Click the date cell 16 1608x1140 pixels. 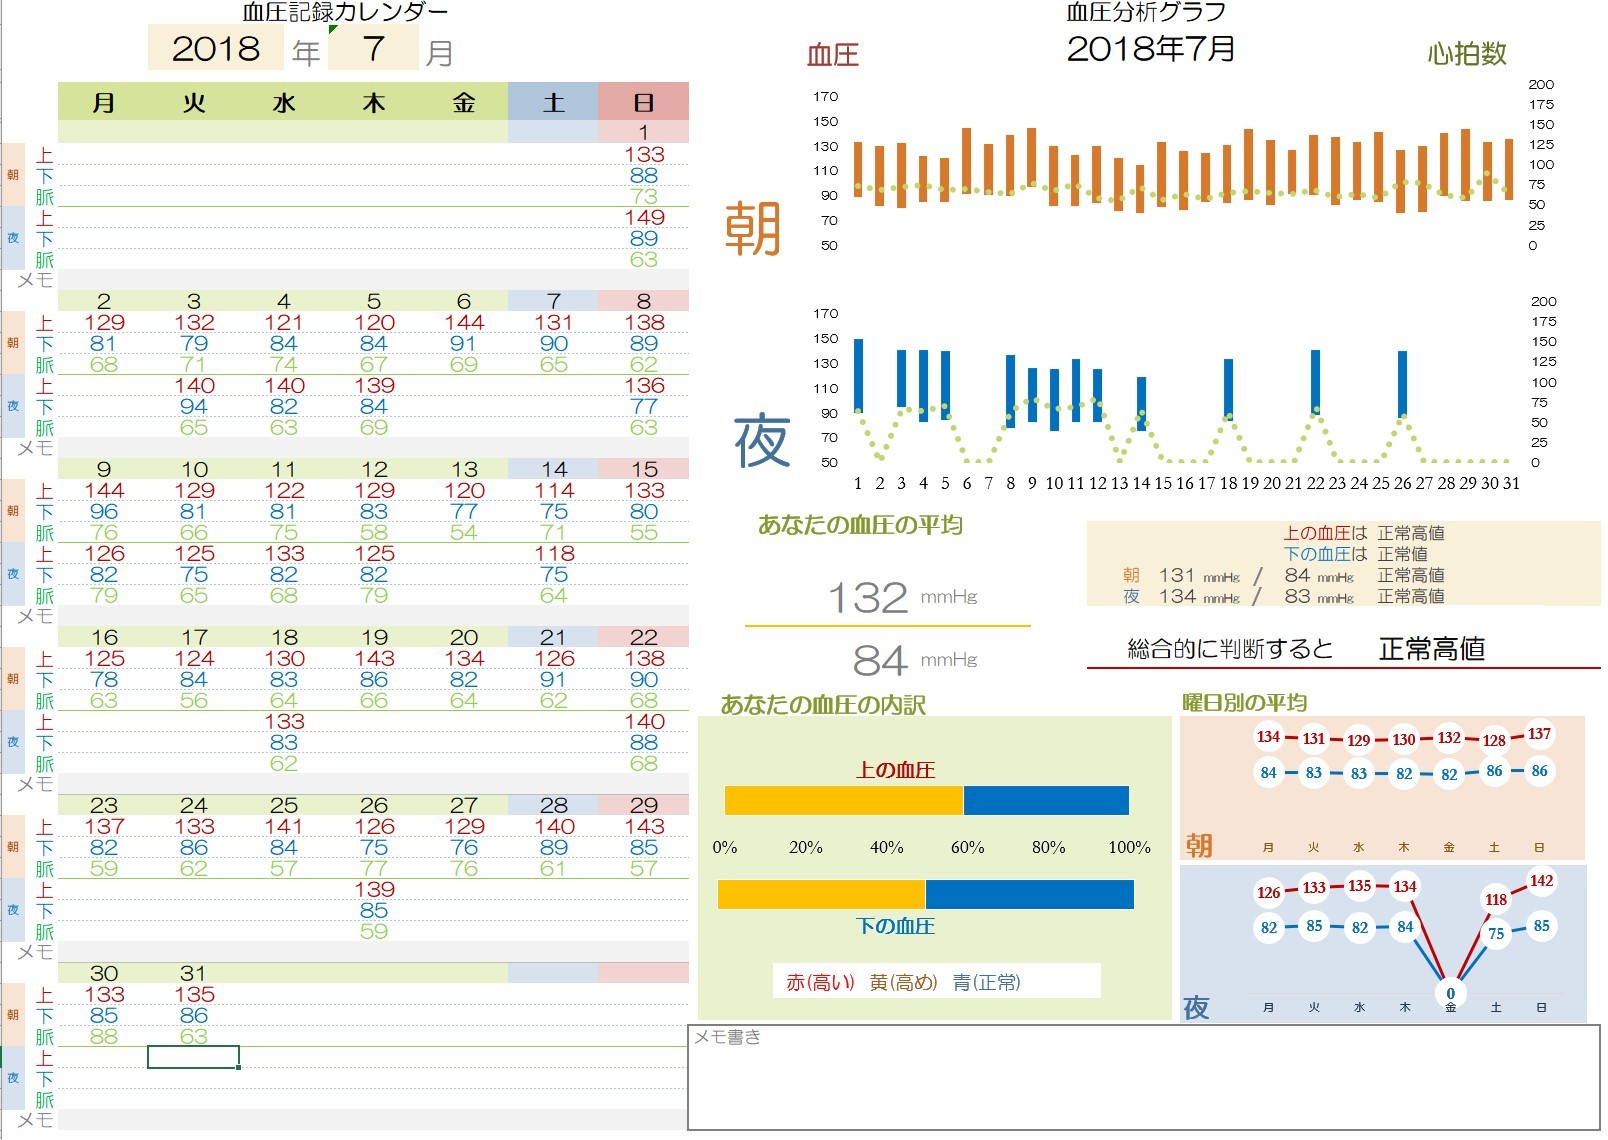[x=104, y=637]
